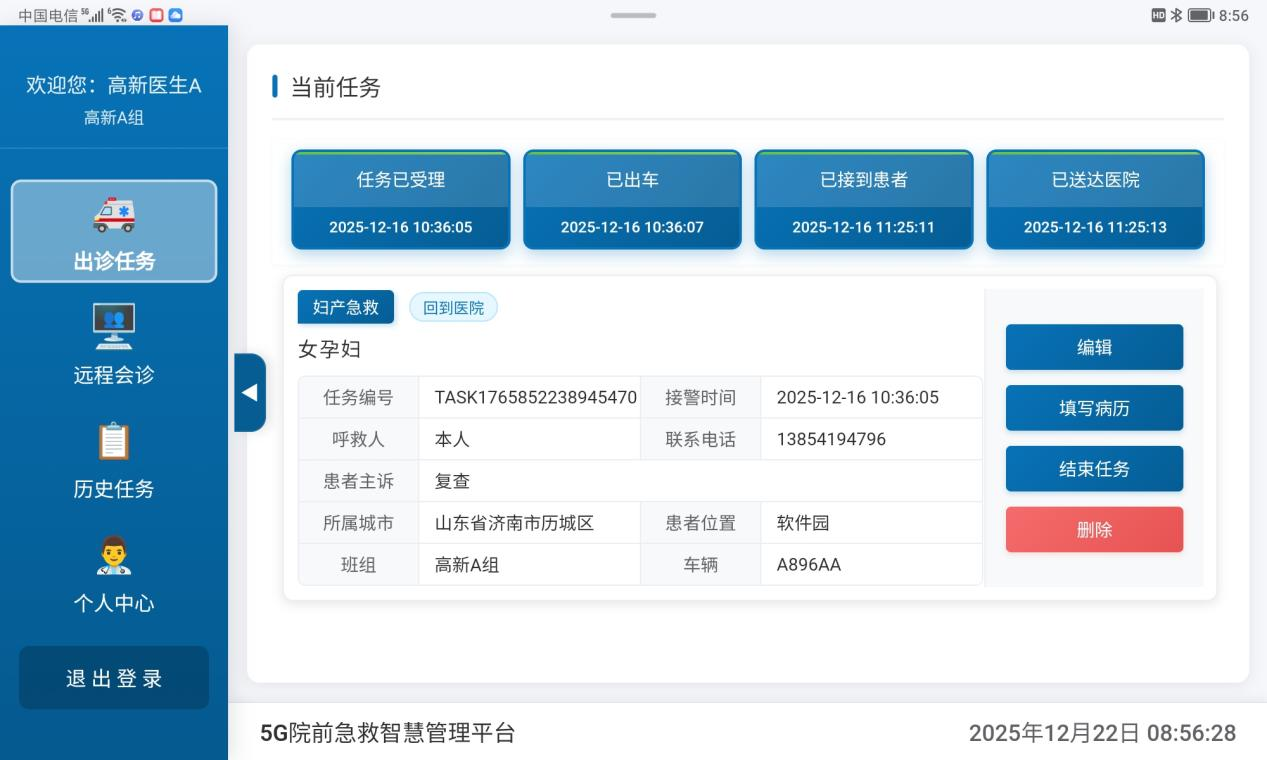Viewport: 1267px width, 760px height.
Task: Click the 回到医院 status pill
Action: click(453, 308)
